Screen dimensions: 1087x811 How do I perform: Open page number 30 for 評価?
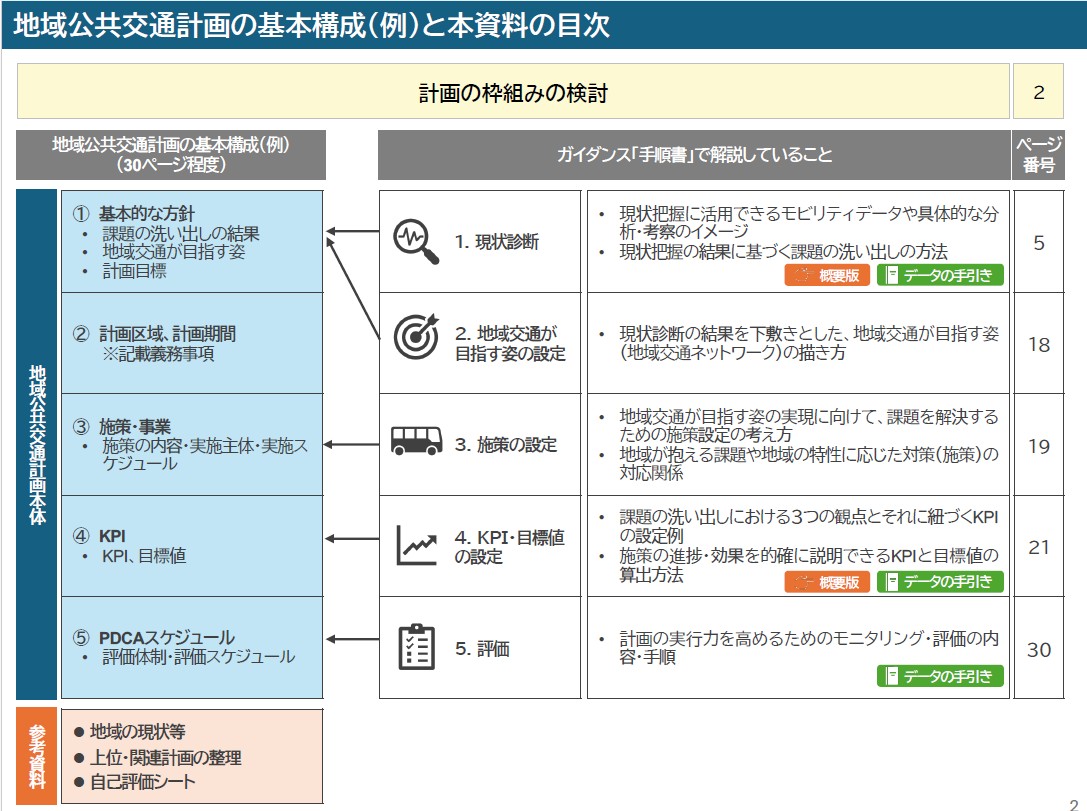pos(1038,649)
